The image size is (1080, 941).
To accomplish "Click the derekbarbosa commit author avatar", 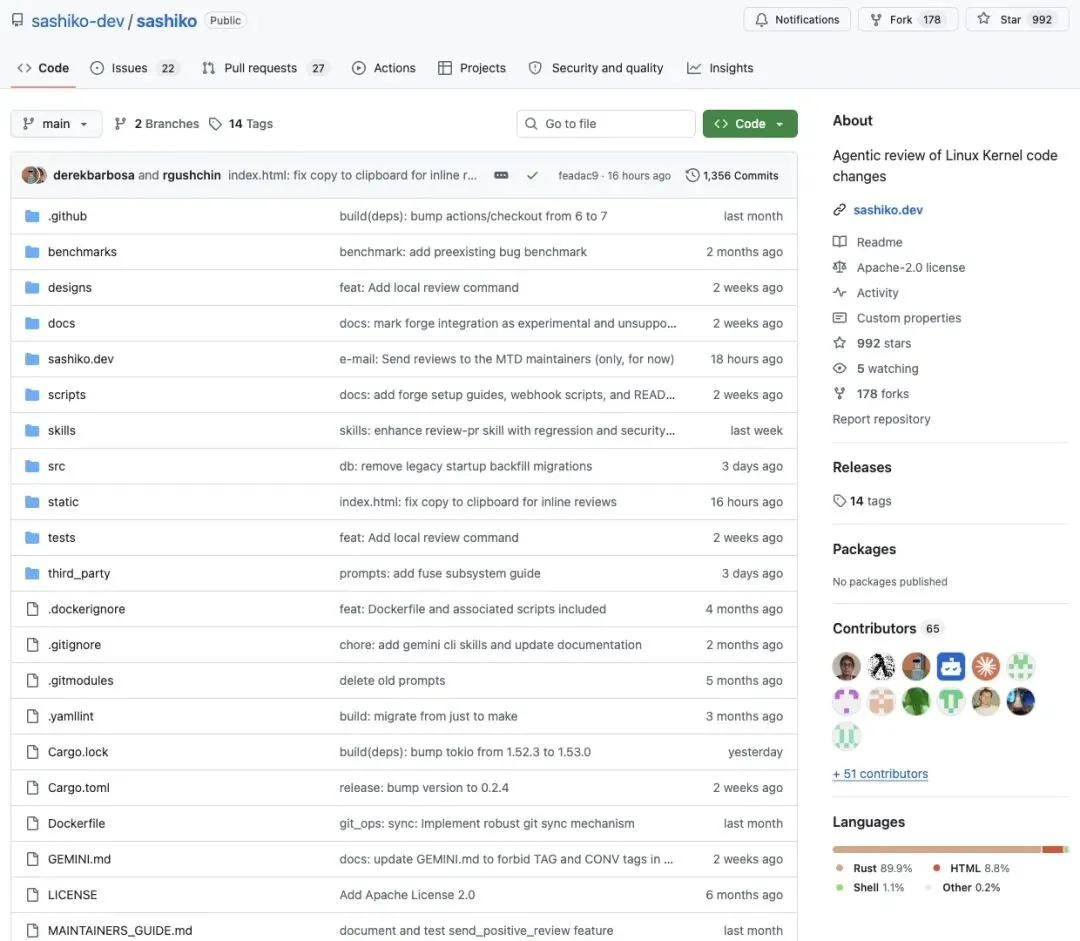I will tap(30, 175).
